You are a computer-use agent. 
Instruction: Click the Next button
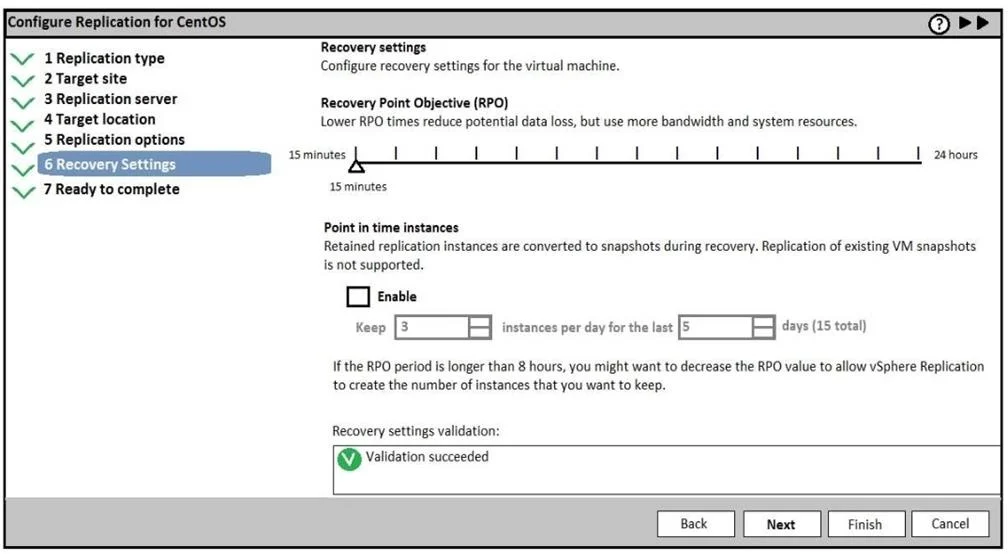(782, 524)
